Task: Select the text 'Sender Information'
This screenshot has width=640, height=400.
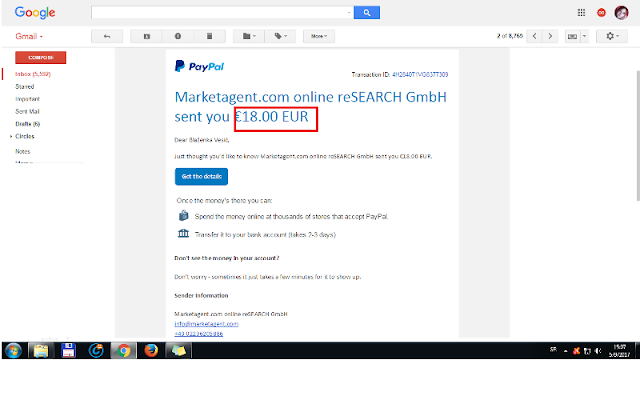Action: (201, 296)
